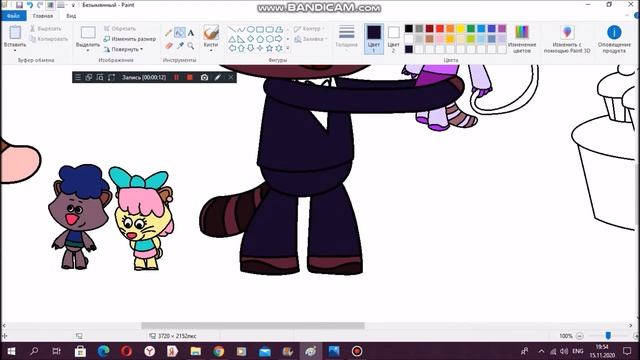The height and width of the screenshot is (360, 640).
Task: Click the Save icon in quick access toolbar
Action: pyautogui.click(x=19, y=5)
